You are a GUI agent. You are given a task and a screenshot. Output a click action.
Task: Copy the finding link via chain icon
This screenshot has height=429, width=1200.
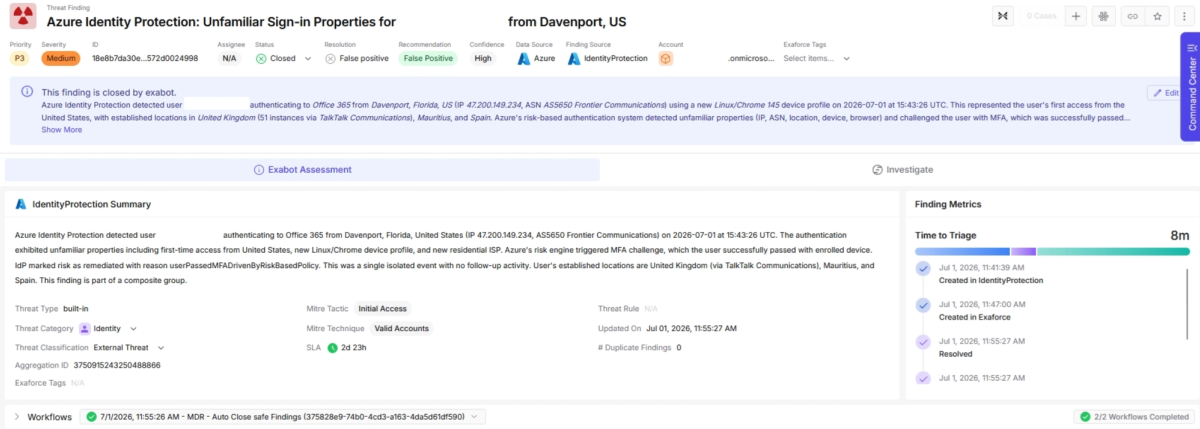[x=1133, y=16]
